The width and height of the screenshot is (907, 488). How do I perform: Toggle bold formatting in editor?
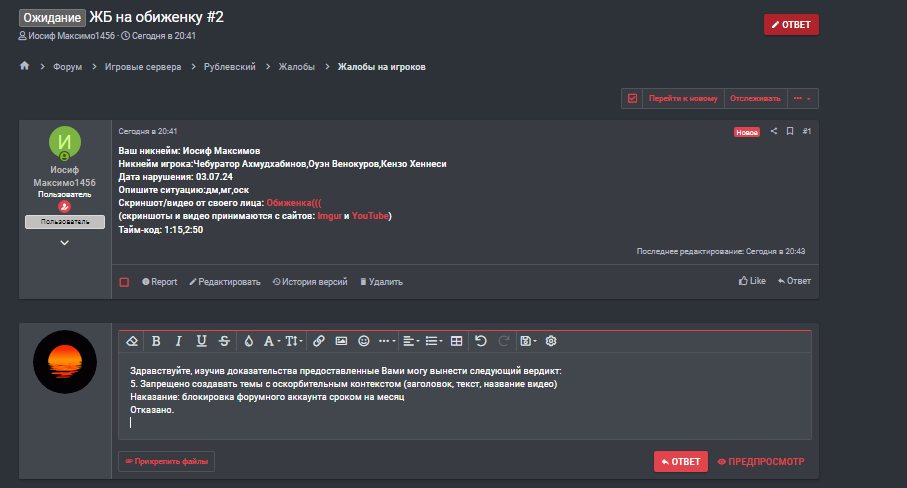[x=156, y=341]
